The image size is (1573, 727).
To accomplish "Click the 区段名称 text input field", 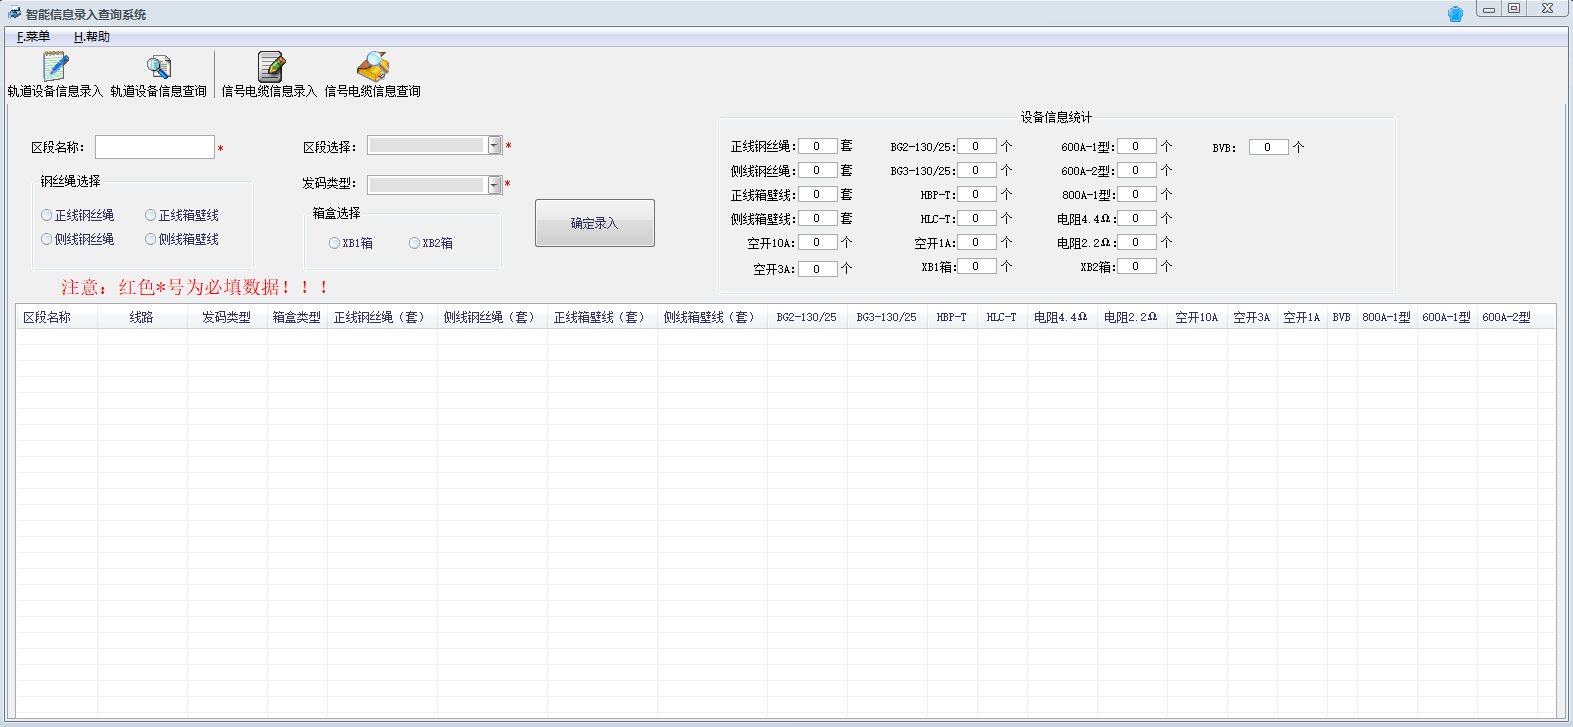I will pyautogui.click(x=155, y=147).
